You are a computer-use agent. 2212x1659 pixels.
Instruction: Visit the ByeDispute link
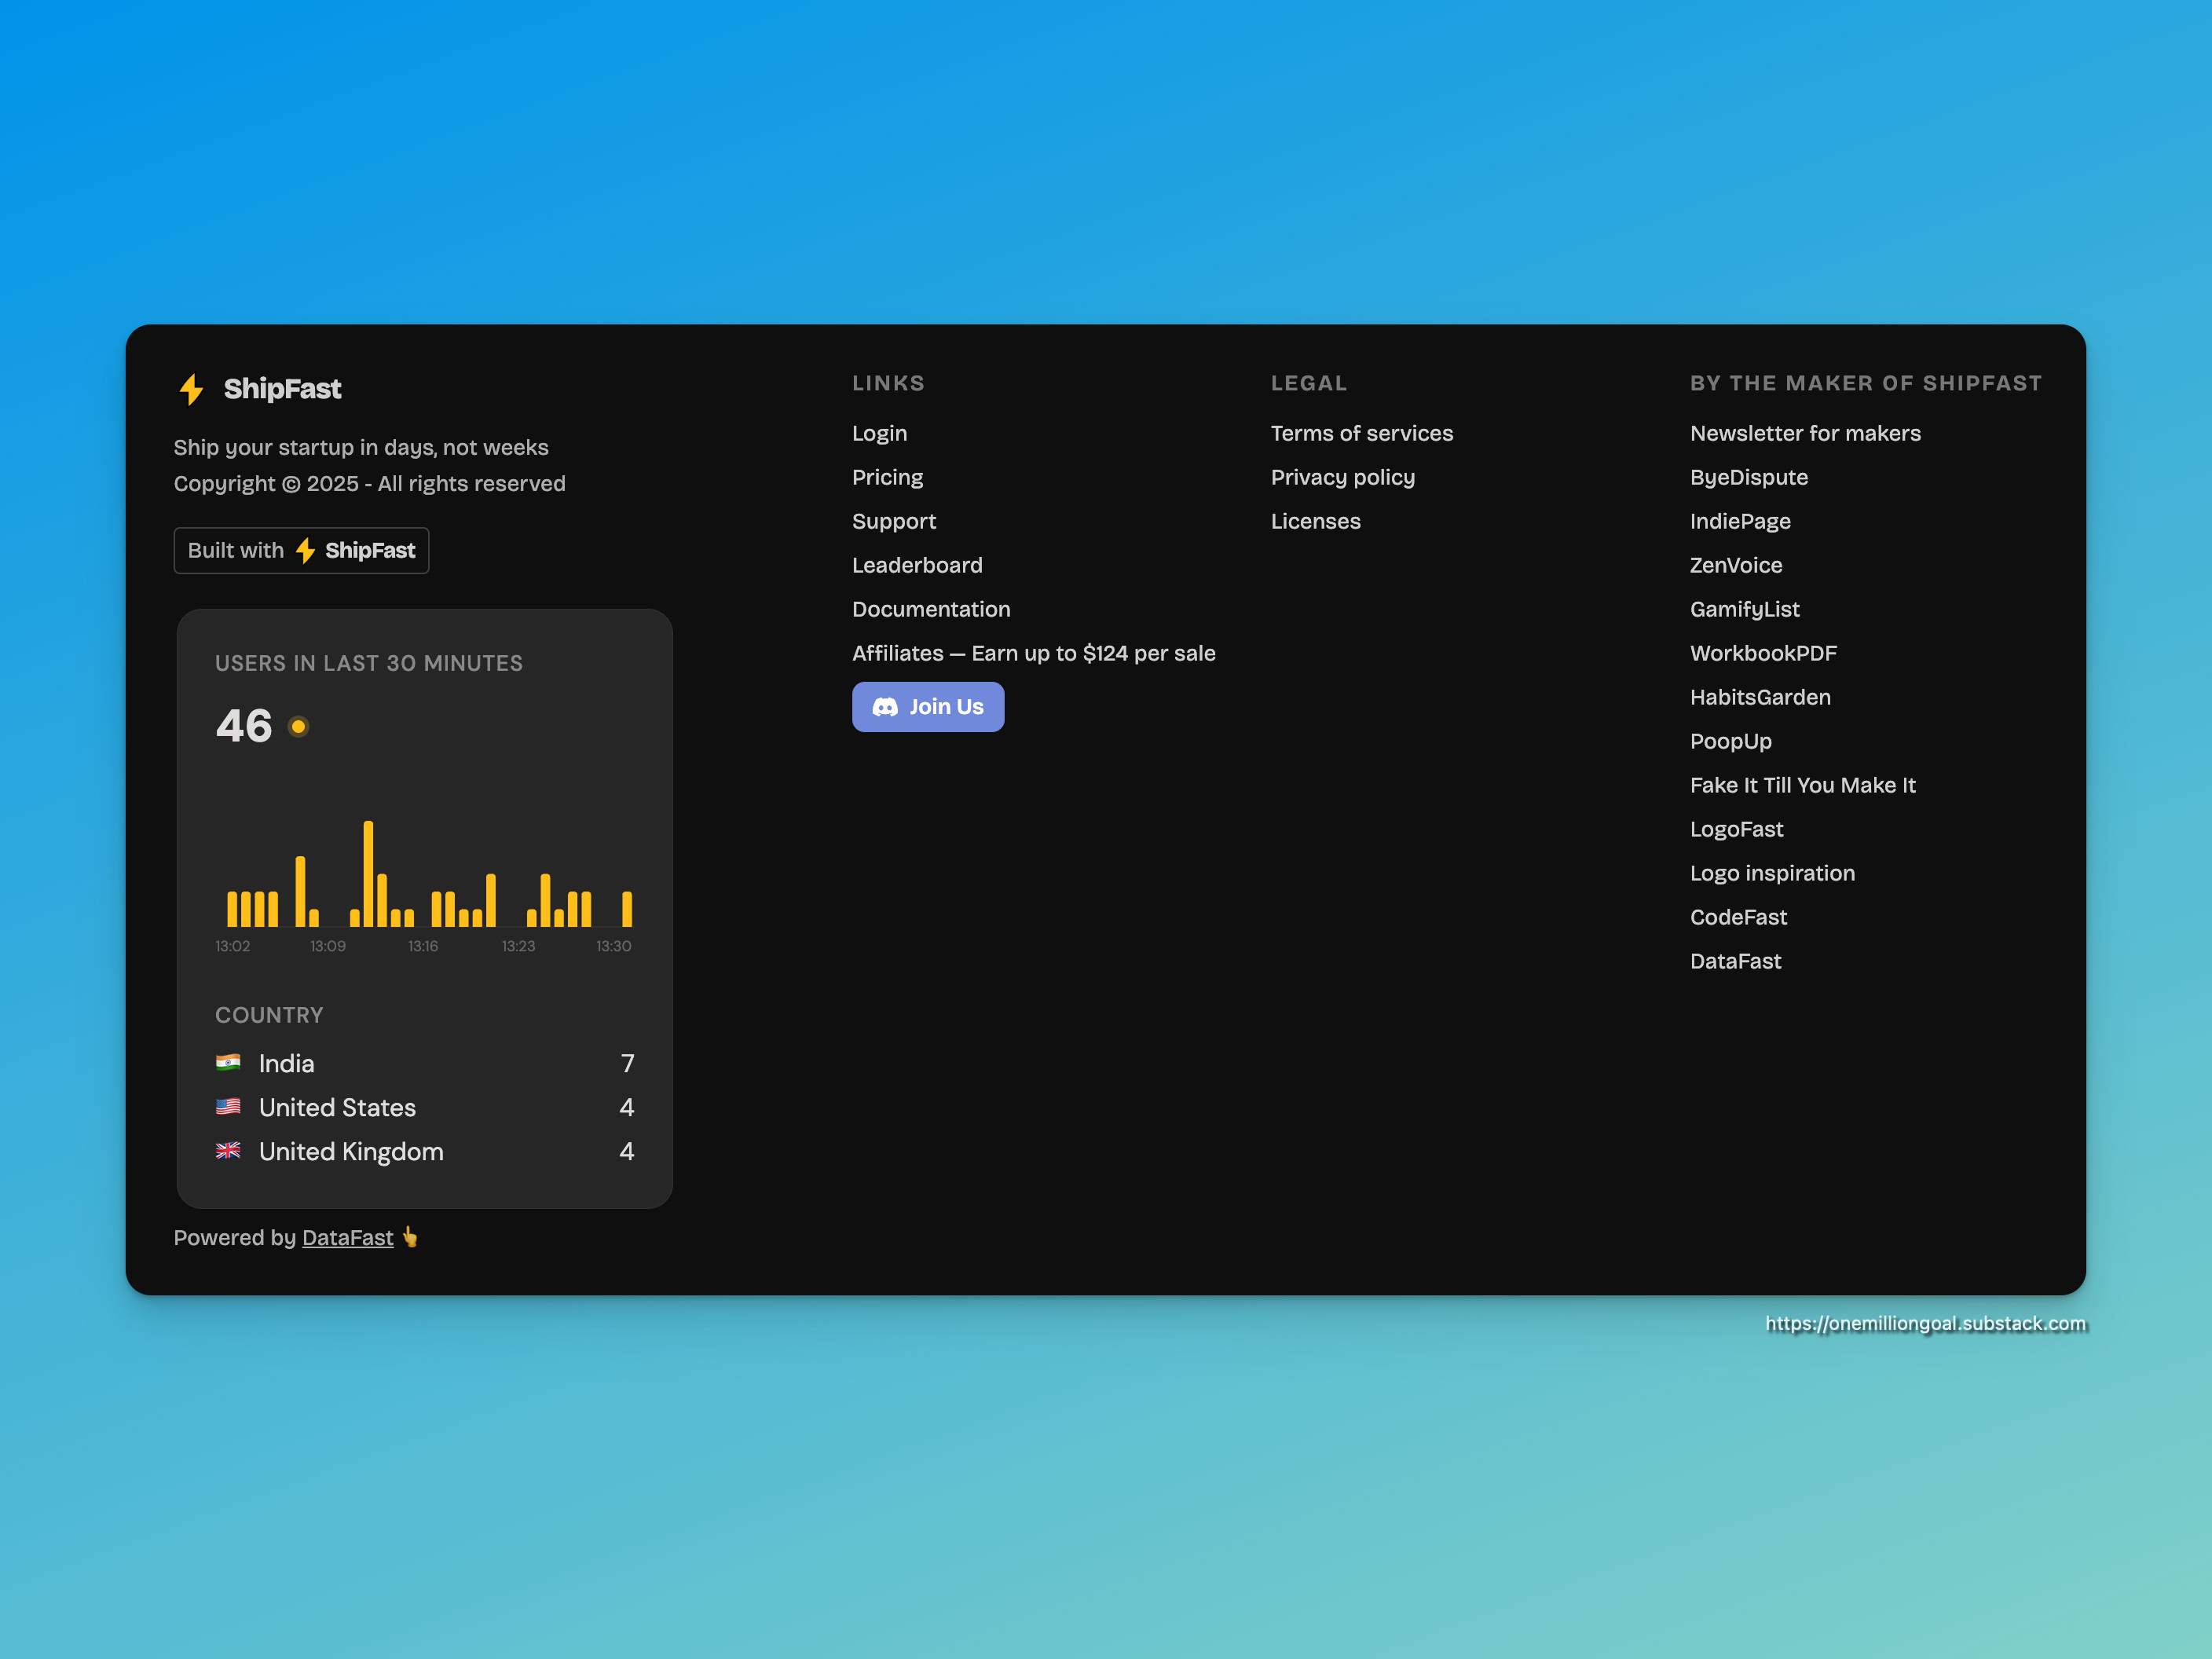1748,477
